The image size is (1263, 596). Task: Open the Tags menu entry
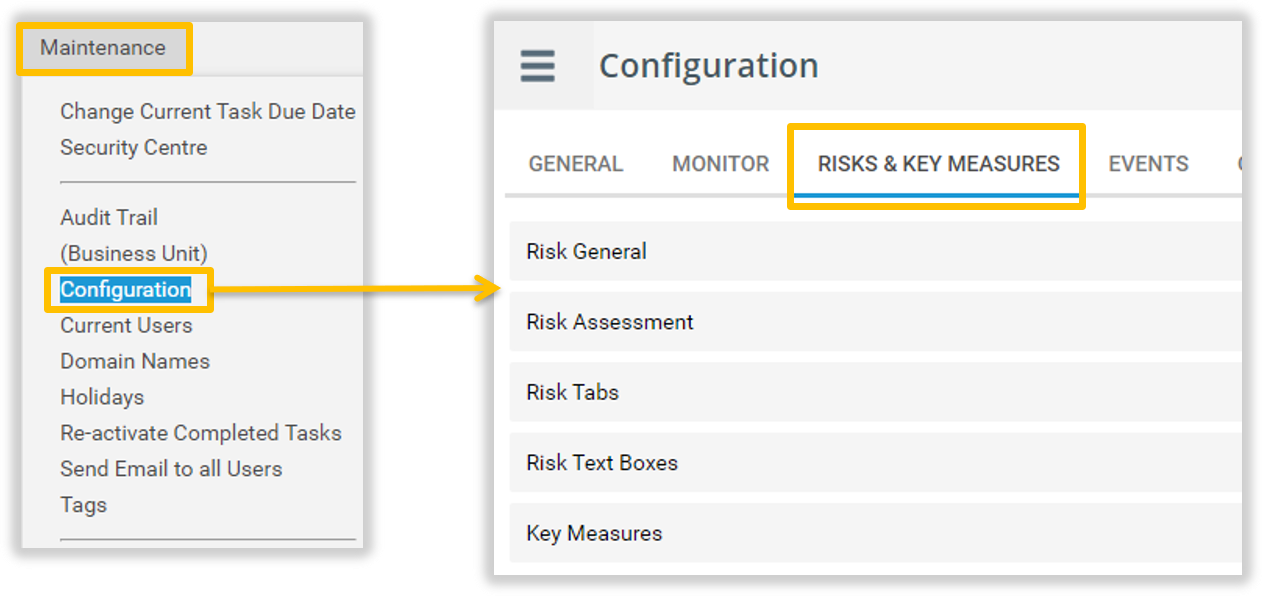(83, 506)
